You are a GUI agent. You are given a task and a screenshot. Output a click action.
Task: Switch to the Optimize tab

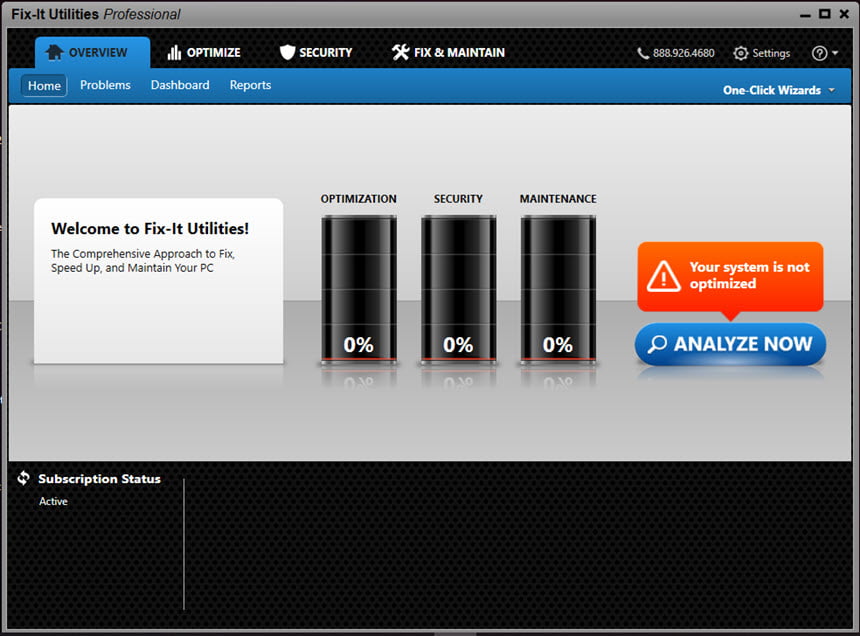coord(204,53)
